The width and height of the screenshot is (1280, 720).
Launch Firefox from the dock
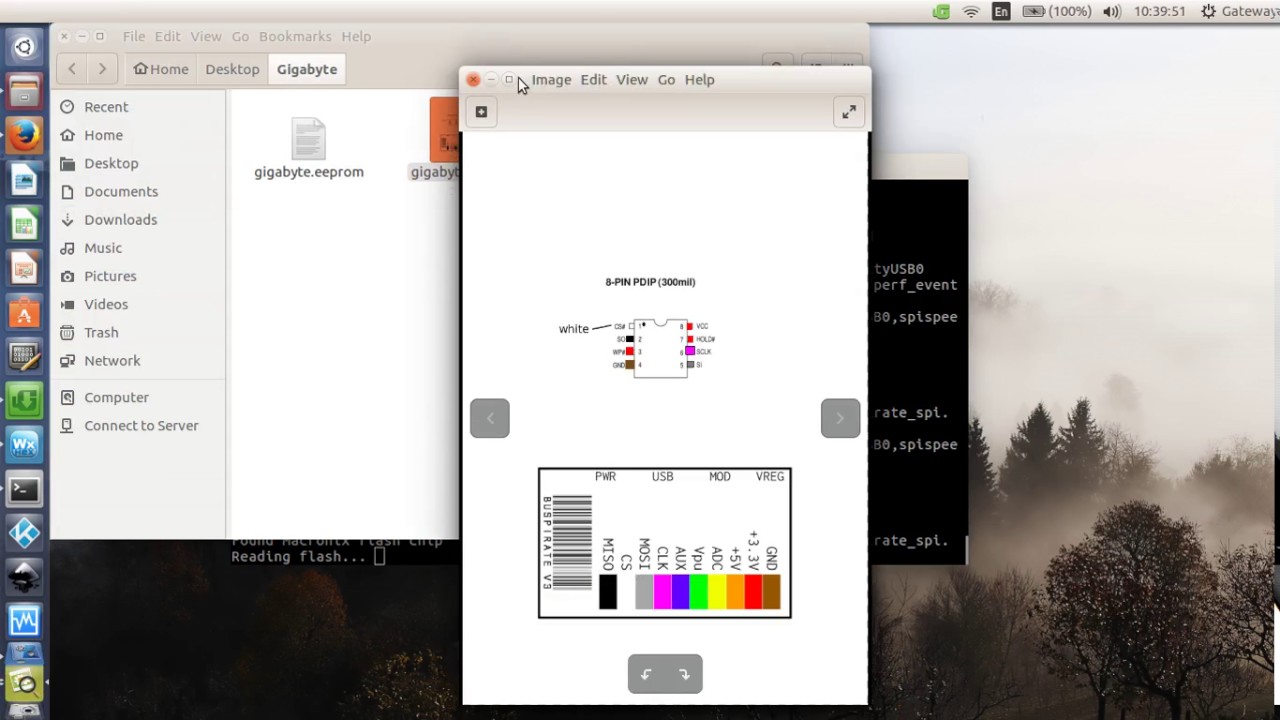tap(24, 135)
